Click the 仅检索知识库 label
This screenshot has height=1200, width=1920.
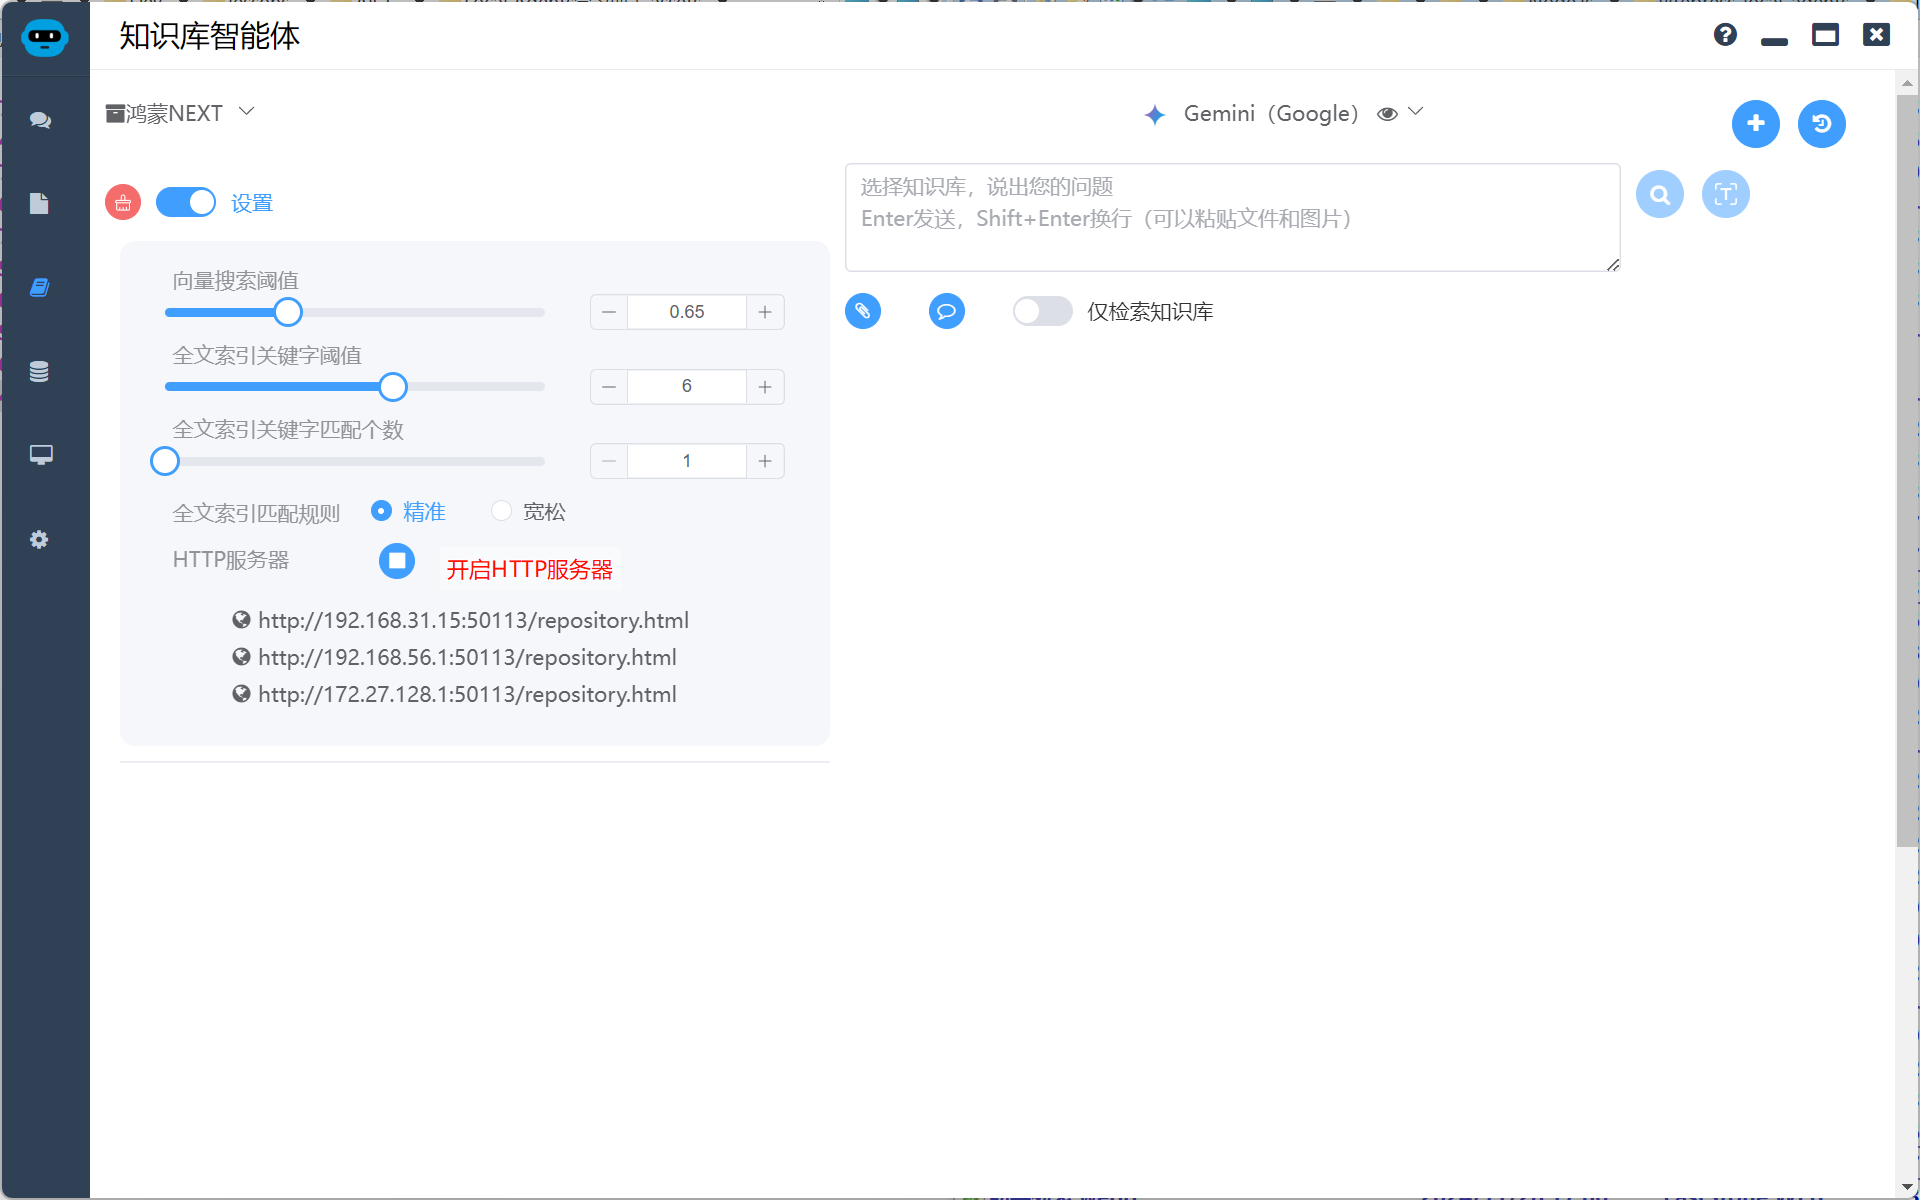(x=1150, y=312)
